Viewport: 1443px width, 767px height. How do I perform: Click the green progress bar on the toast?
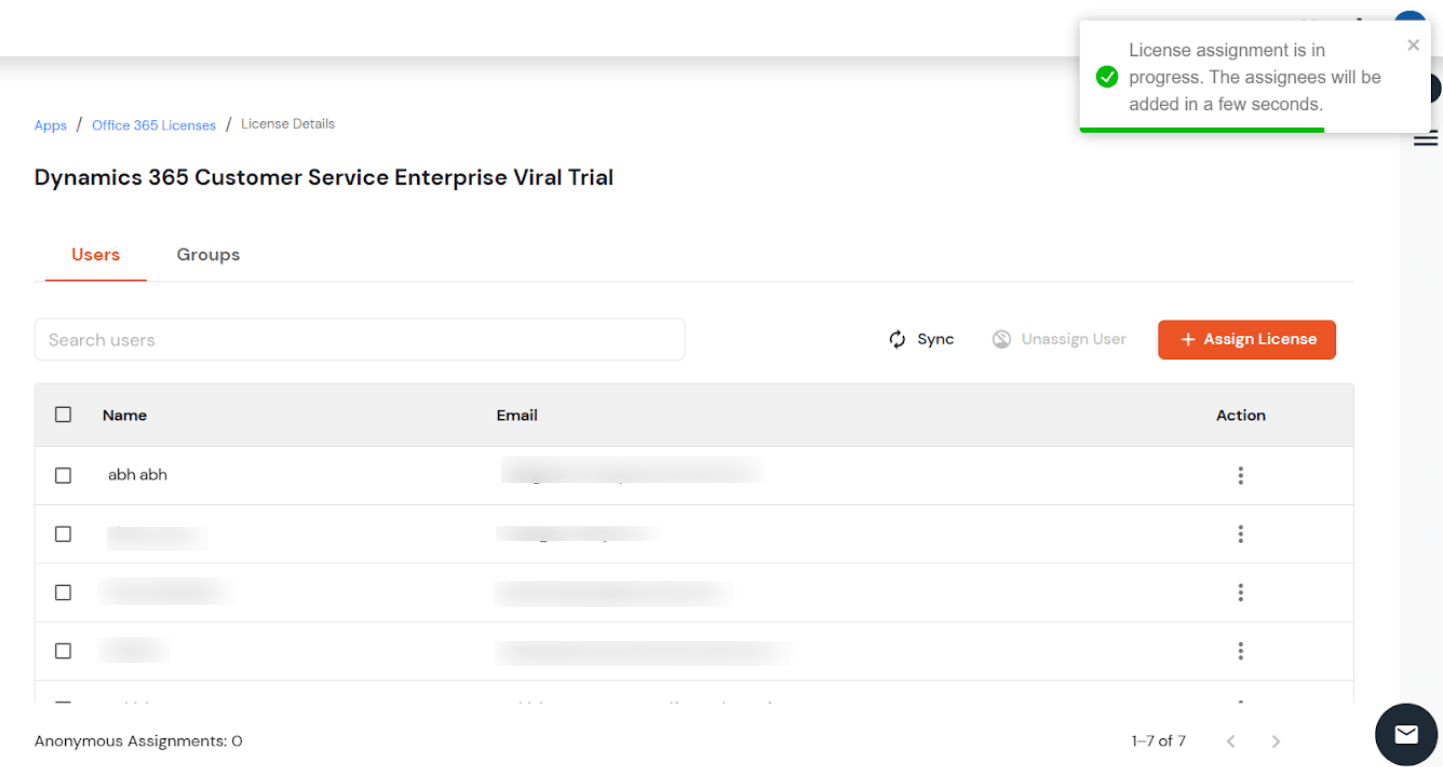(1200, 128)
